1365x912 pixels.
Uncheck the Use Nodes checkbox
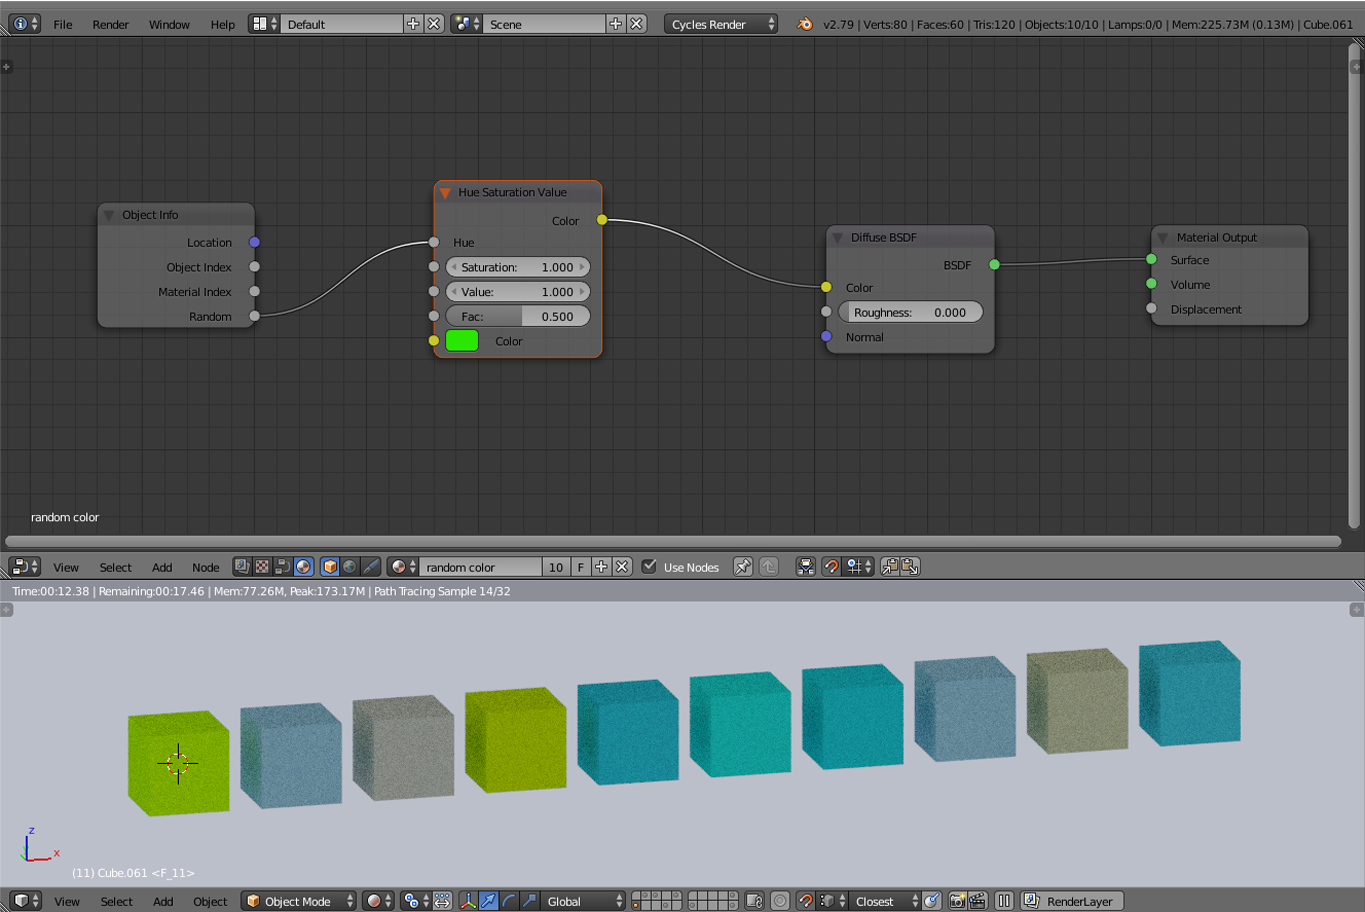(x=650, y=567)
